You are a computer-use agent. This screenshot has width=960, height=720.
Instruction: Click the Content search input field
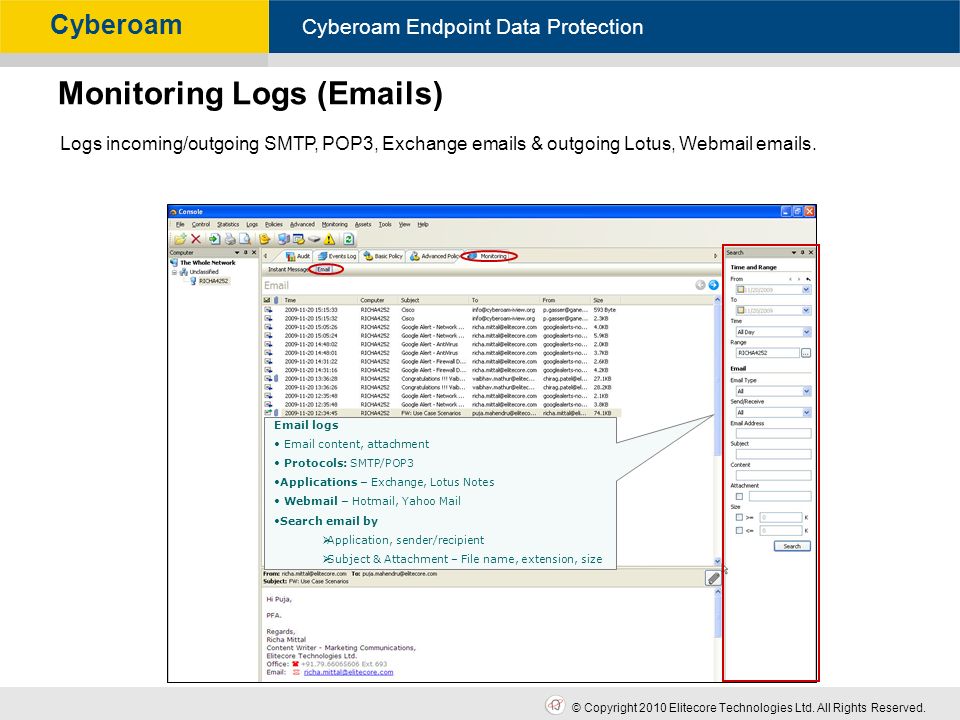pos(773,475)
